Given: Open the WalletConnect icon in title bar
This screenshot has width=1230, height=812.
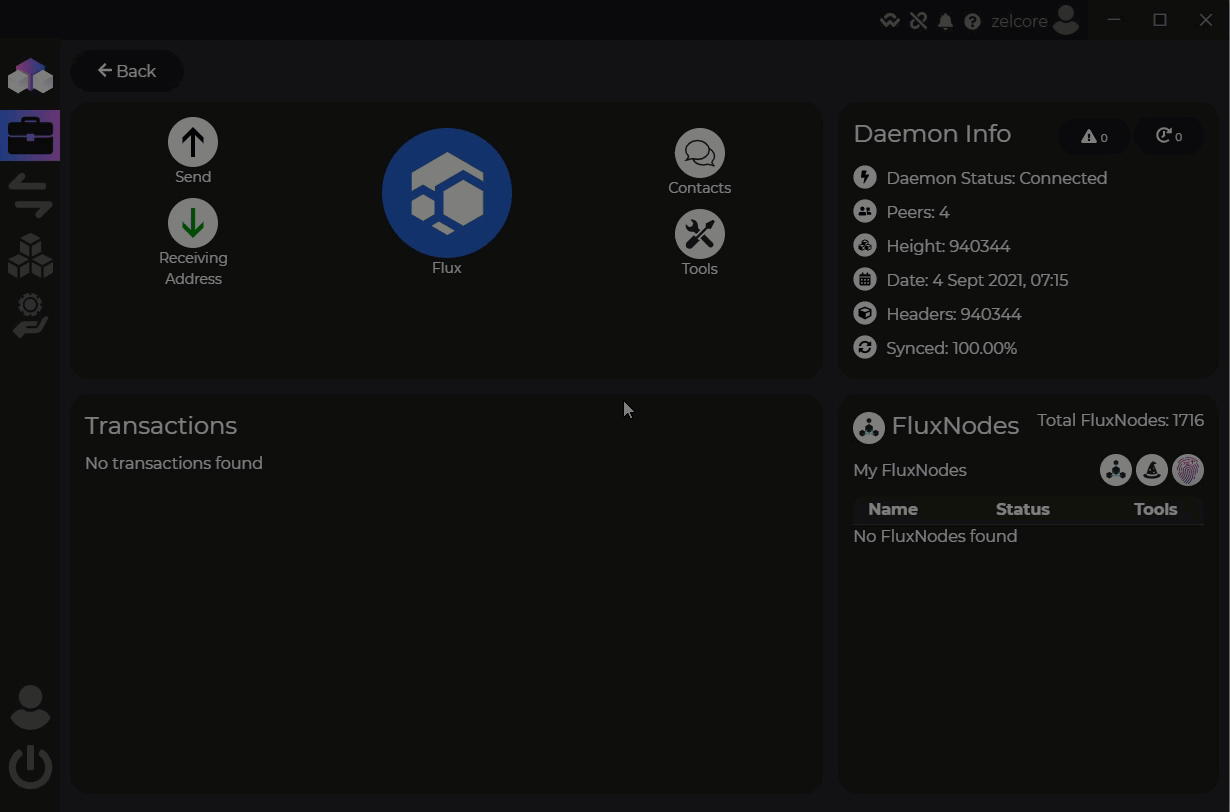Looking at the screenshot, I should click(890, 21).
